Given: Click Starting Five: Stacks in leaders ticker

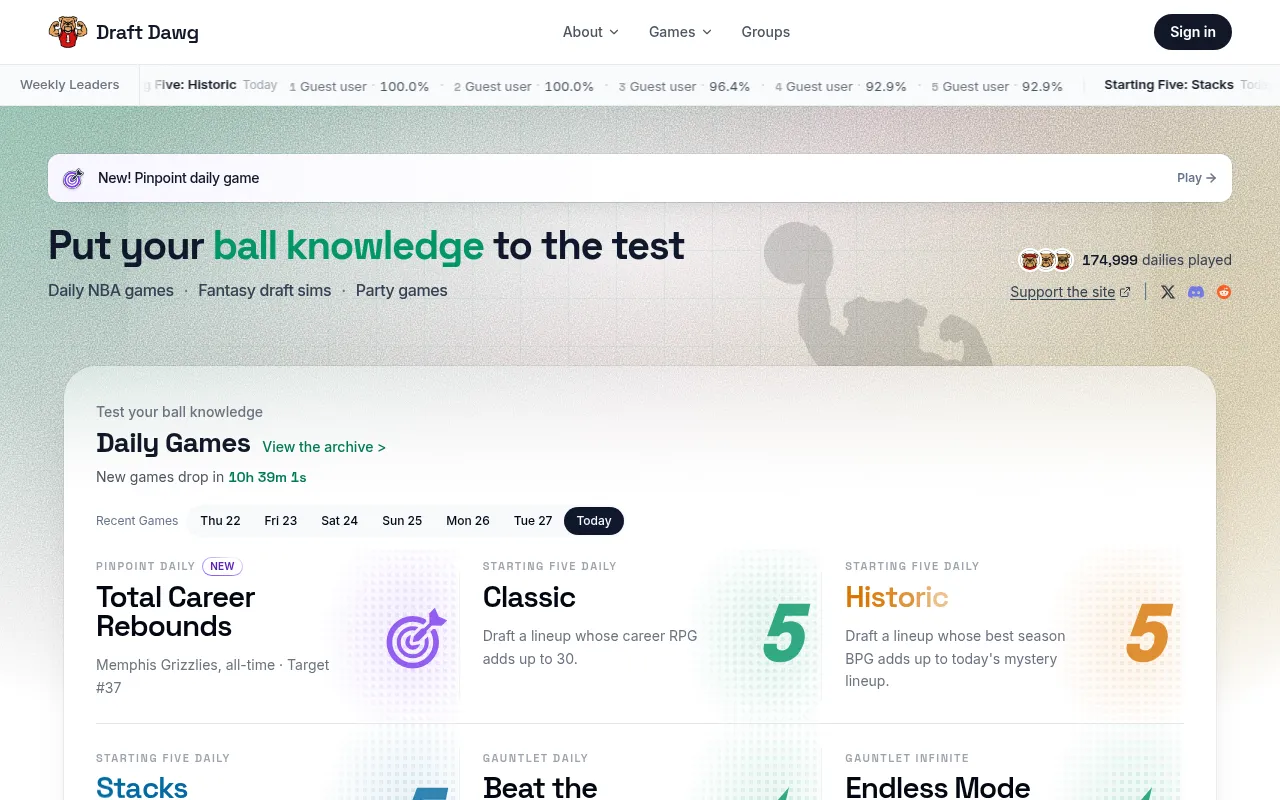Looking at the screenshot, I should (x=1169, y=85).
